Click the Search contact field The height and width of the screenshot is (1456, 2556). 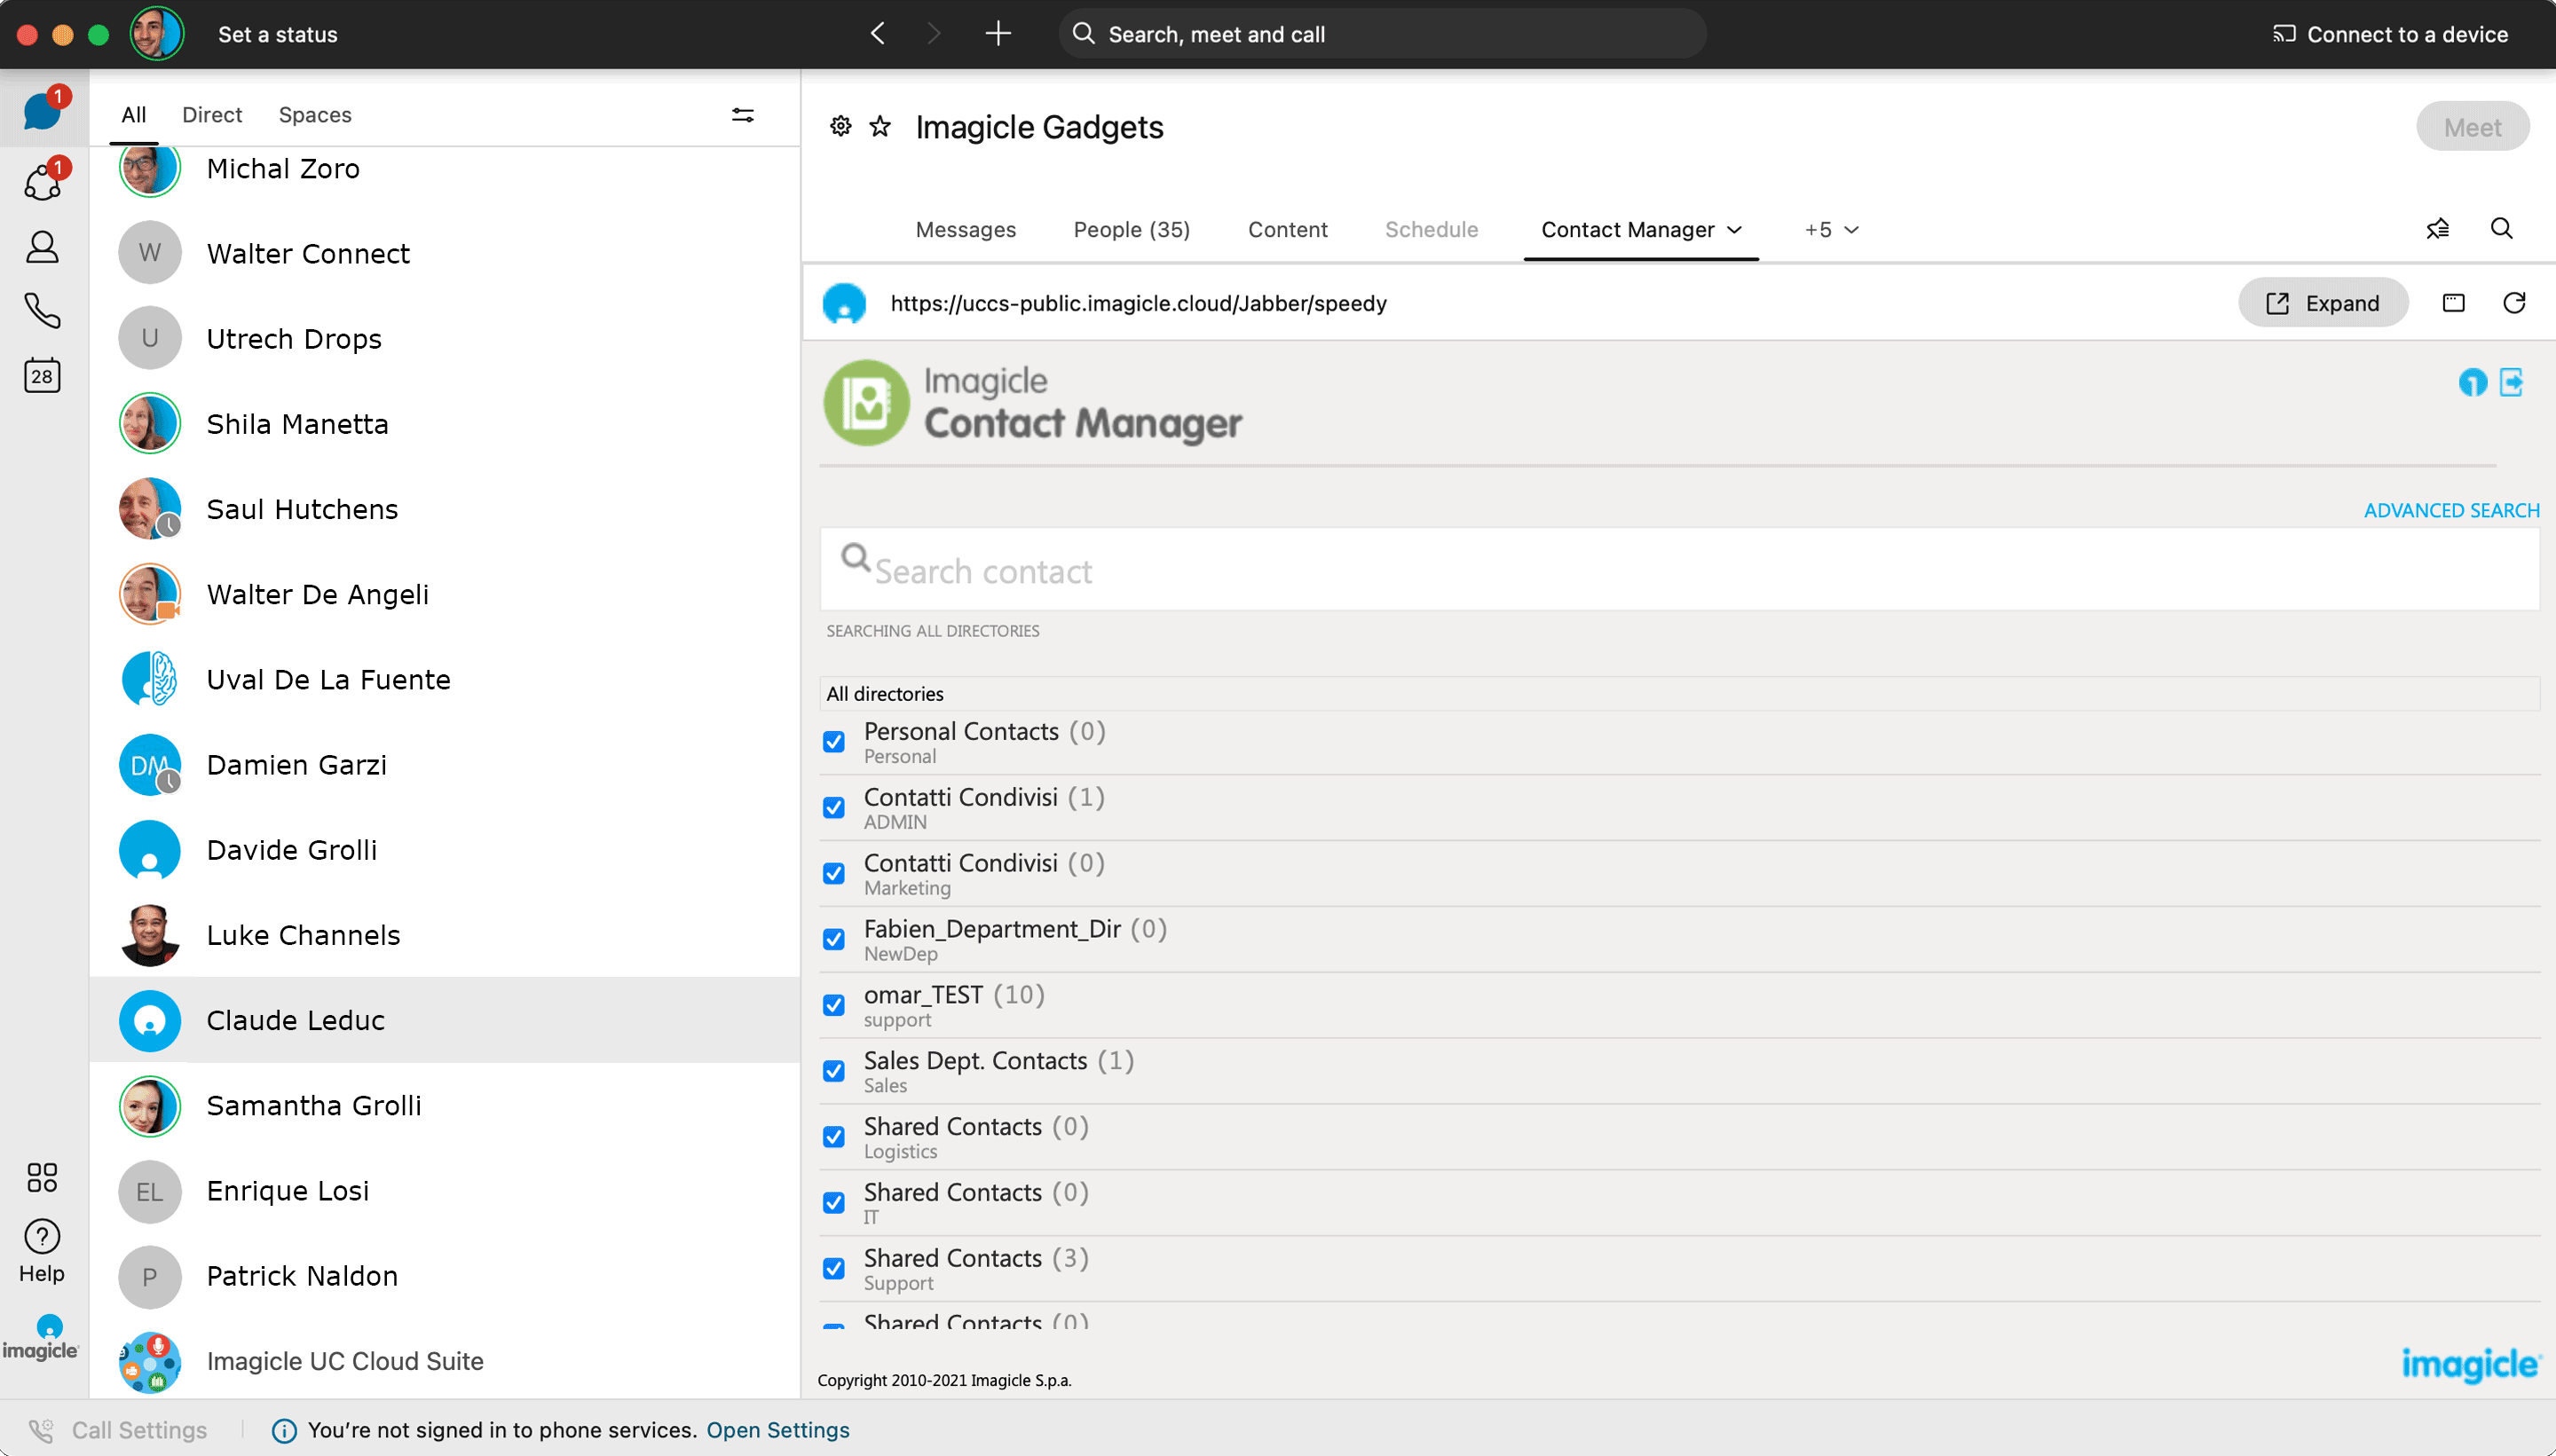1680,570
